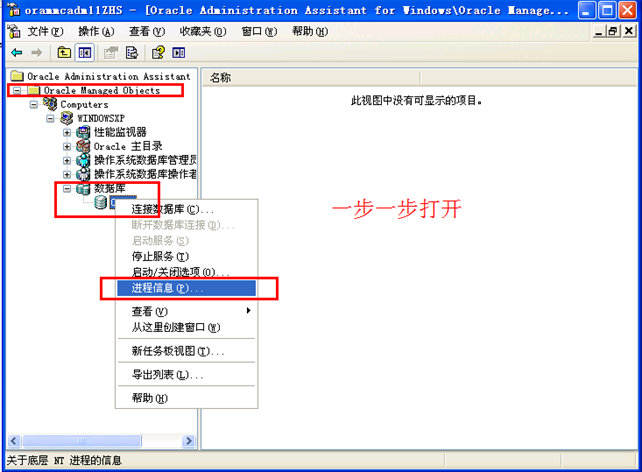Image resolution: width=642 pixels, height=472 pixels.
Task: Click the Show/Hide action pane toolbar icon
Action: pos(179,52)
